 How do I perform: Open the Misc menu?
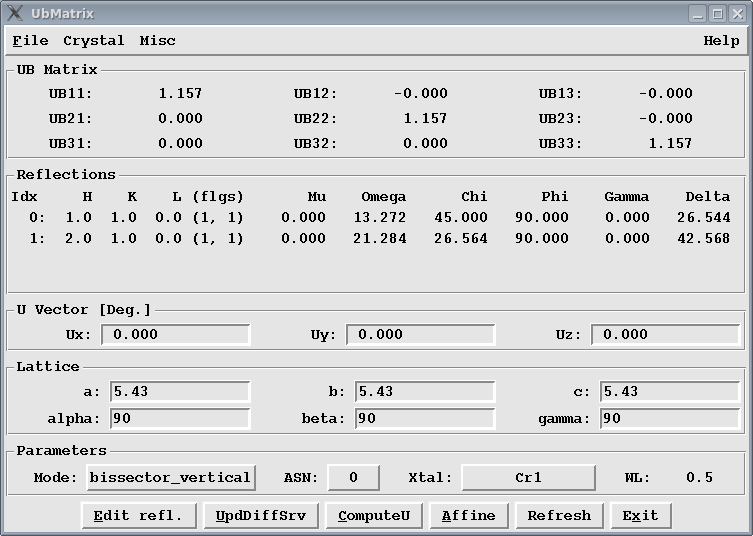tap(158, 41)
